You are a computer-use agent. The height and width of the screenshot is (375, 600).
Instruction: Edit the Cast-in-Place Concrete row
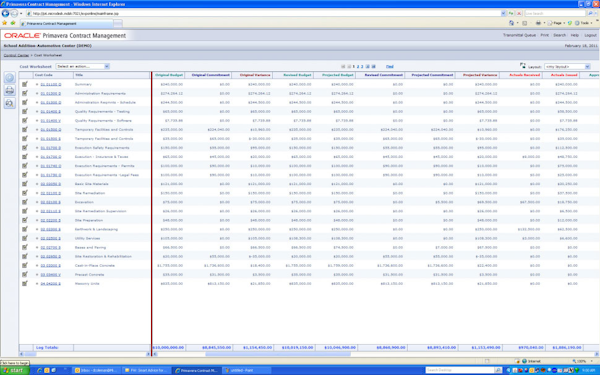click(25, 265)
